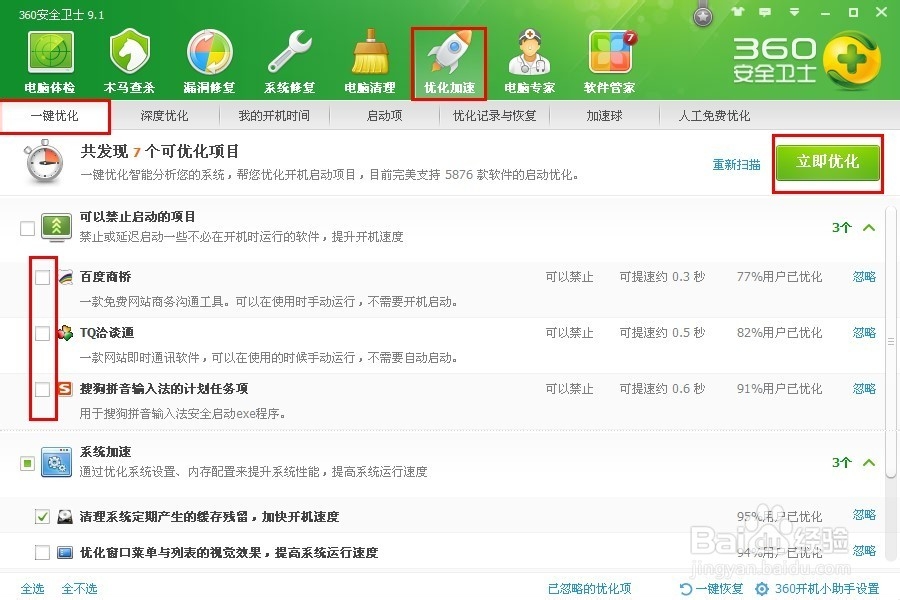Collapse the 系统加速 section
This screenshot has height=600, width=900.
(x=868, y=462)
